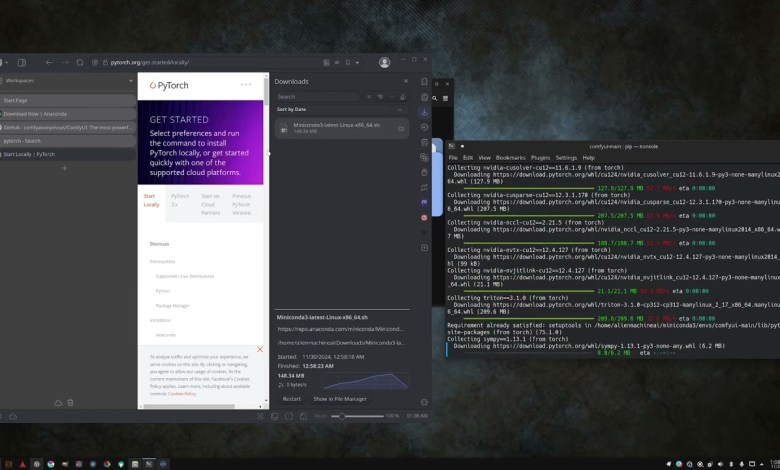Switch to Download Now | Anaconda tab

(x=68, y=114)
